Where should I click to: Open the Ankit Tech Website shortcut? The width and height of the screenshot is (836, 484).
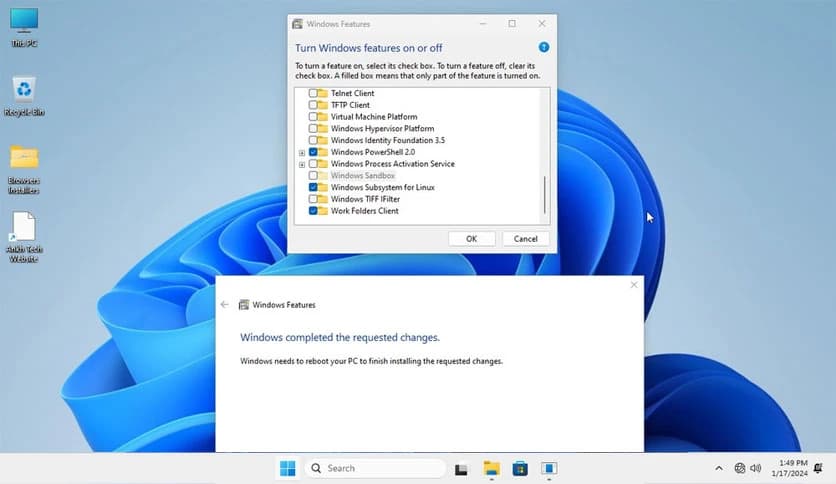pyautogui.click(x=24, y=237)
